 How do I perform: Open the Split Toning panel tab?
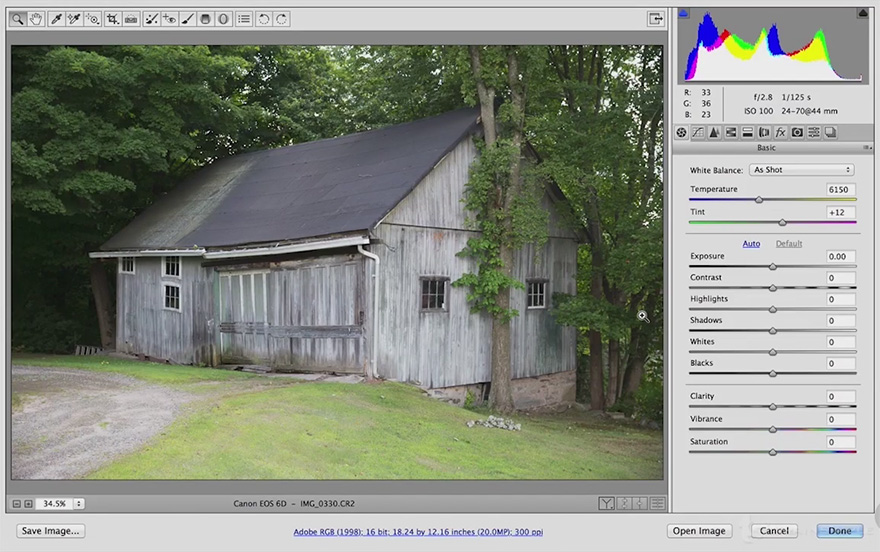point(748,132)
